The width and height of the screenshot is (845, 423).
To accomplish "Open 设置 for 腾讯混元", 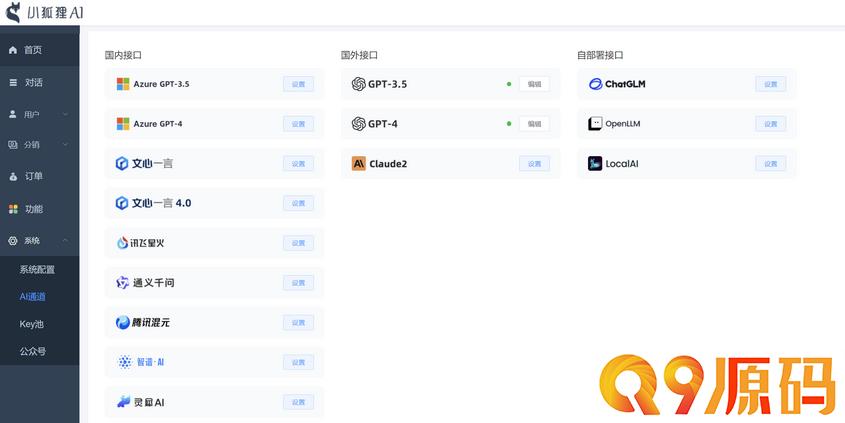I will point(299,323).
